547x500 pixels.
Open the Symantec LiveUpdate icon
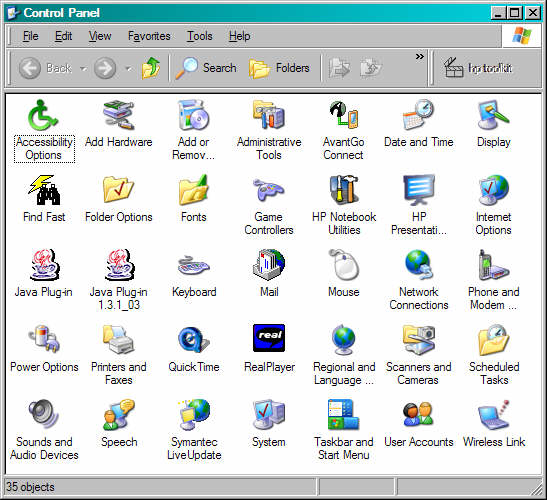click(194, 415)
